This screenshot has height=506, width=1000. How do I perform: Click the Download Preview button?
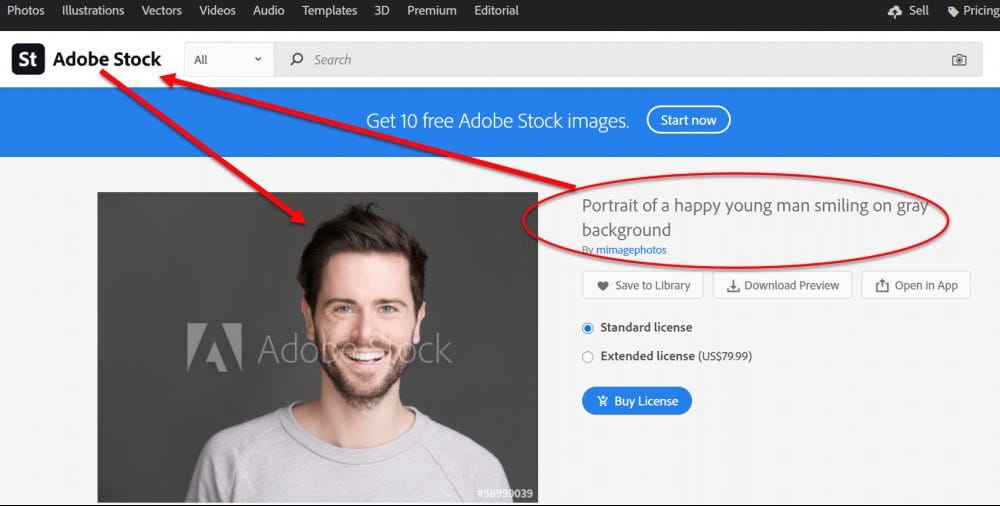click(x=783, y=285)
